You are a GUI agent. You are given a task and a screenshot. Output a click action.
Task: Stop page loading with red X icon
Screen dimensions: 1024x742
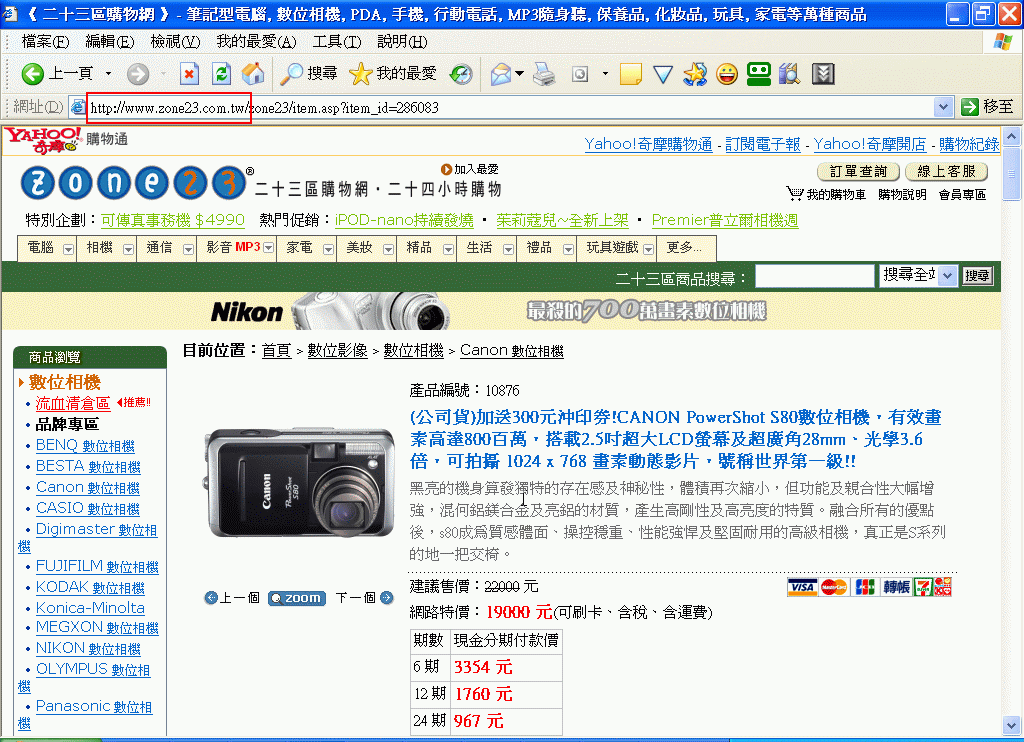(x=189, y=74)
